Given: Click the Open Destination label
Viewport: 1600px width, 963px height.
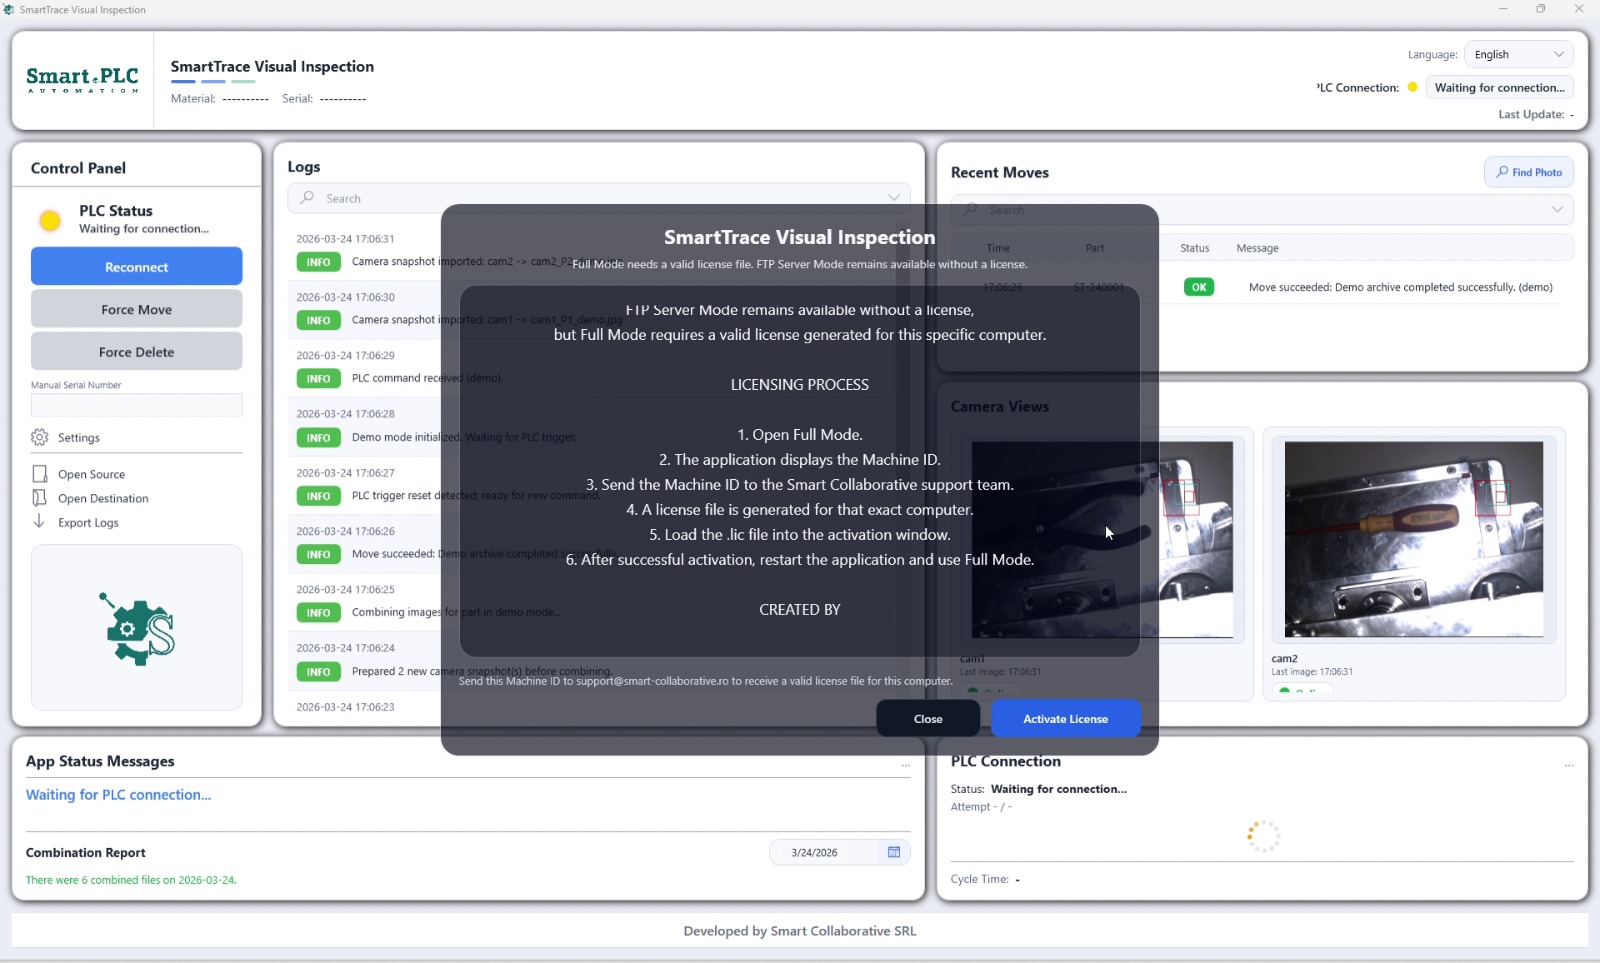Looking at the screenshot, I should click(103, 498).
